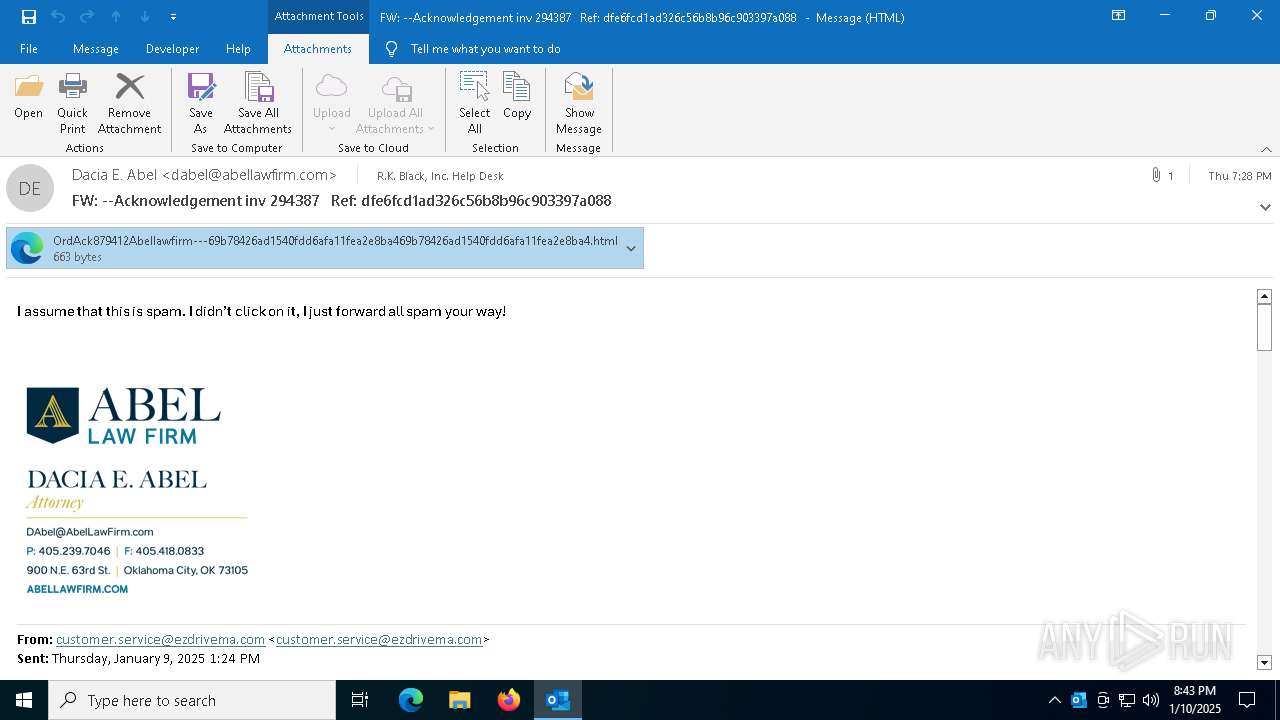This screenshot has height=720, width=1280.
Task: Open the attachment dropdown arrow
Action: pyautogui.click(x=631, y=248)
